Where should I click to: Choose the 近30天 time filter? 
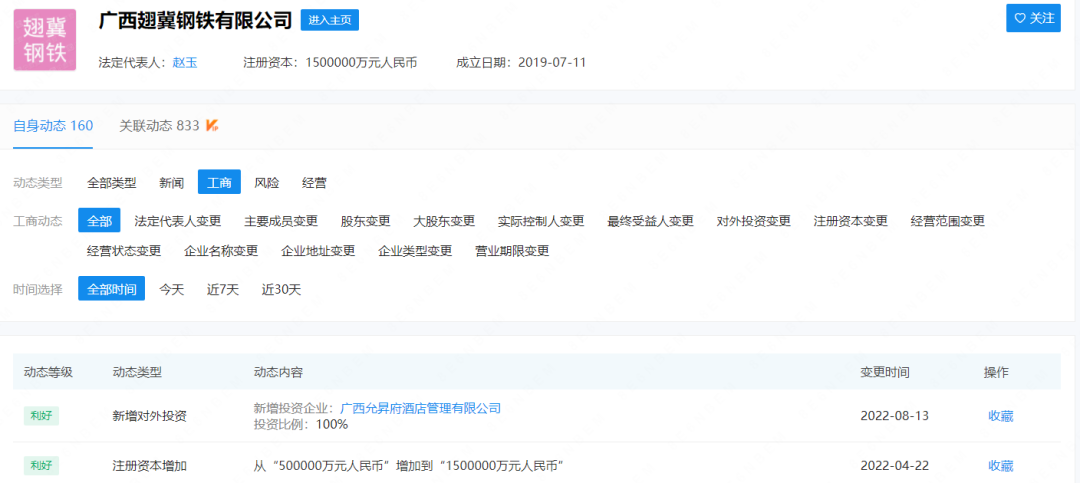pyautogui.click(x=281, y=289)
